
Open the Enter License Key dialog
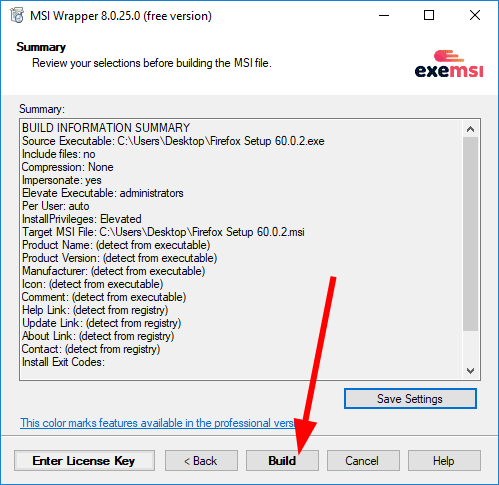[x=84, y=461]
